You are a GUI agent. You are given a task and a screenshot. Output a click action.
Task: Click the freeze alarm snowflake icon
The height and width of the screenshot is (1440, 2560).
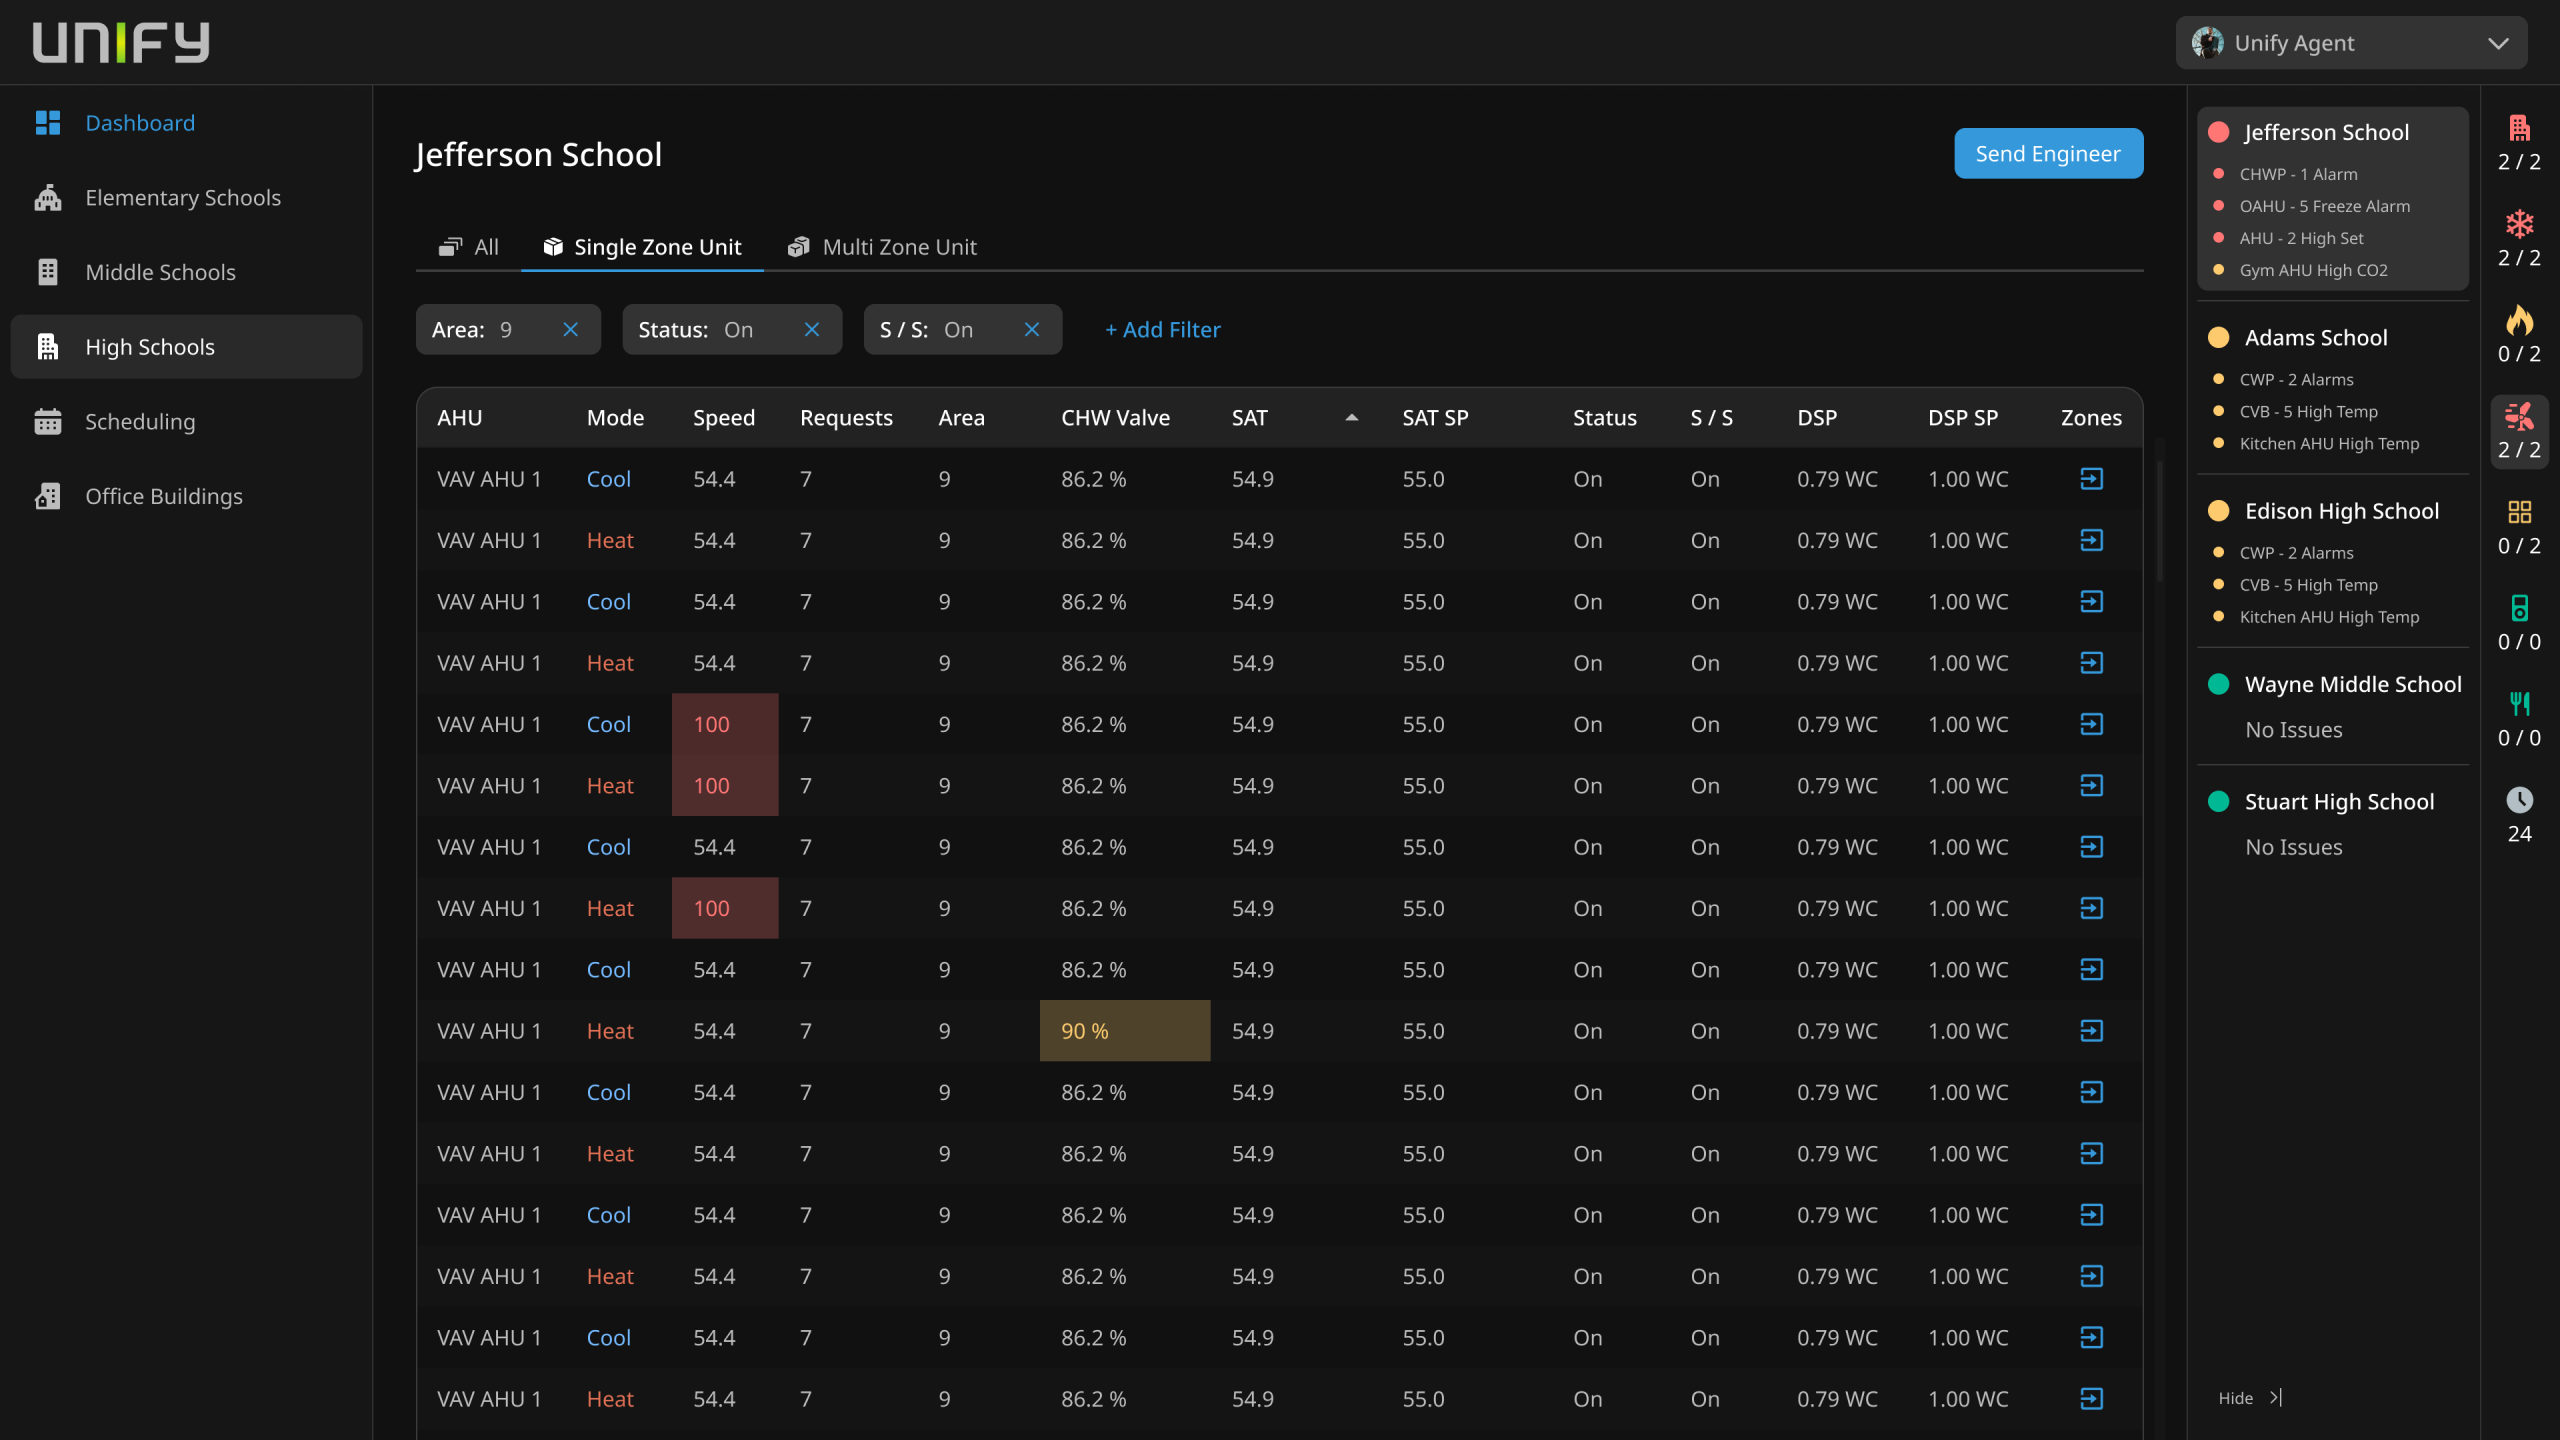click(2519, 224)
